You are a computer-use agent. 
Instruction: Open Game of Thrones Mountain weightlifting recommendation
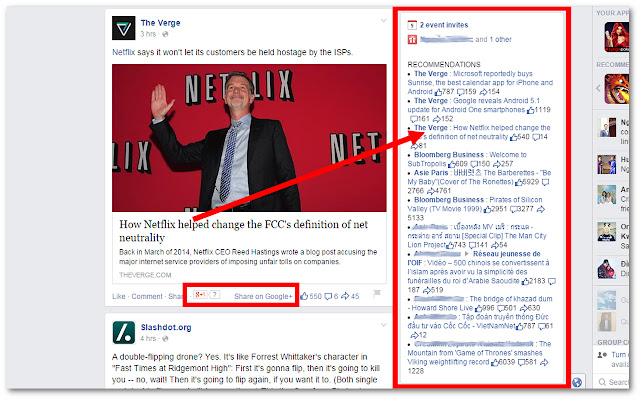479,357
